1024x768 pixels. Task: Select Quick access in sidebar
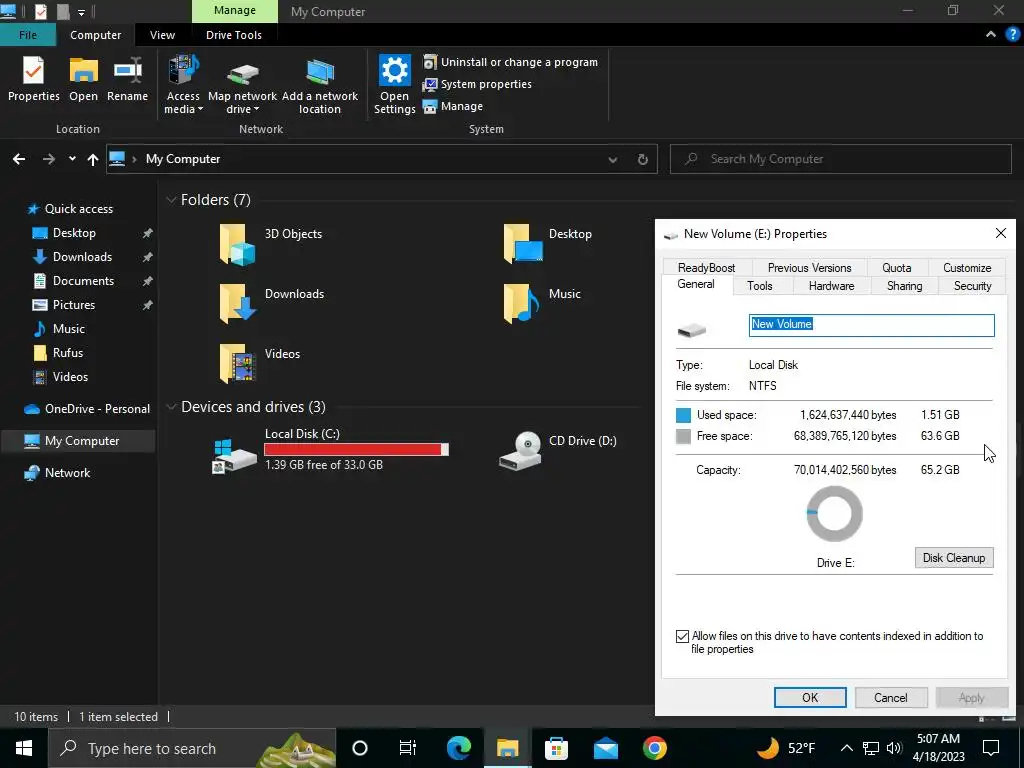[x=78, y=209]
